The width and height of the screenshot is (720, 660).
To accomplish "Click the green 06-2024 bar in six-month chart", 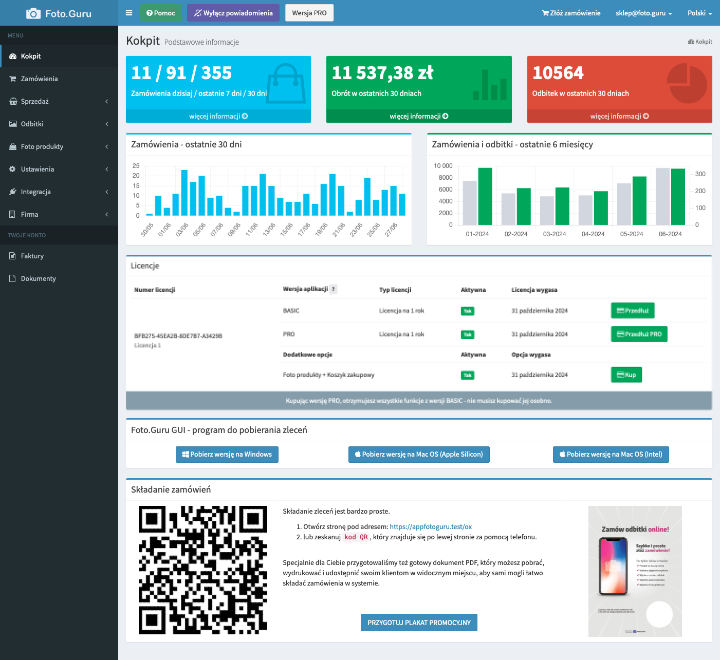I will point(678,197).
